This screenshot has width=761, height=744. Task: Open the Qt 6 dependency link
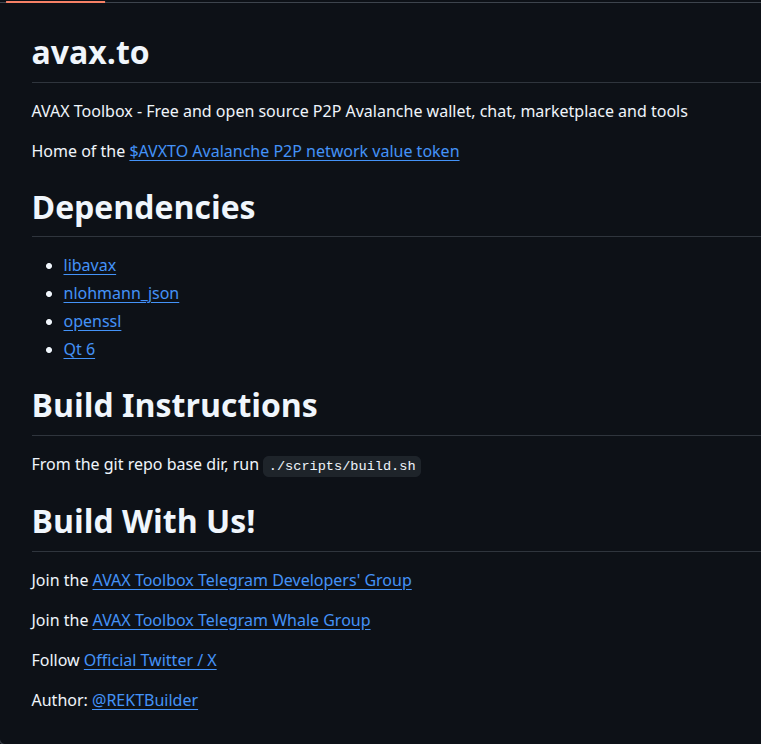click(79, 349)
